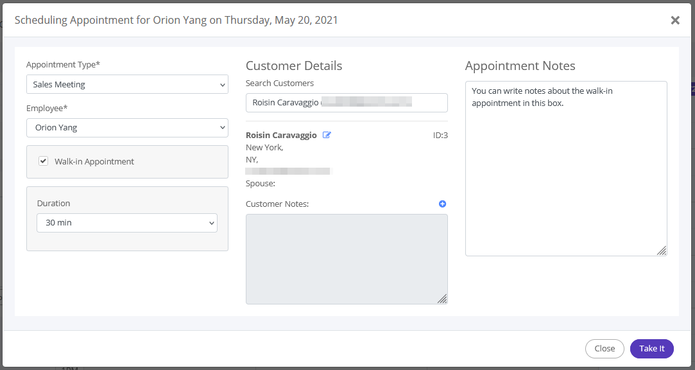This screenshot has height=370, width=695.
Task: Click inside the Appointment Notes text area
Action: pyautogui.click(x=566, y=168)
